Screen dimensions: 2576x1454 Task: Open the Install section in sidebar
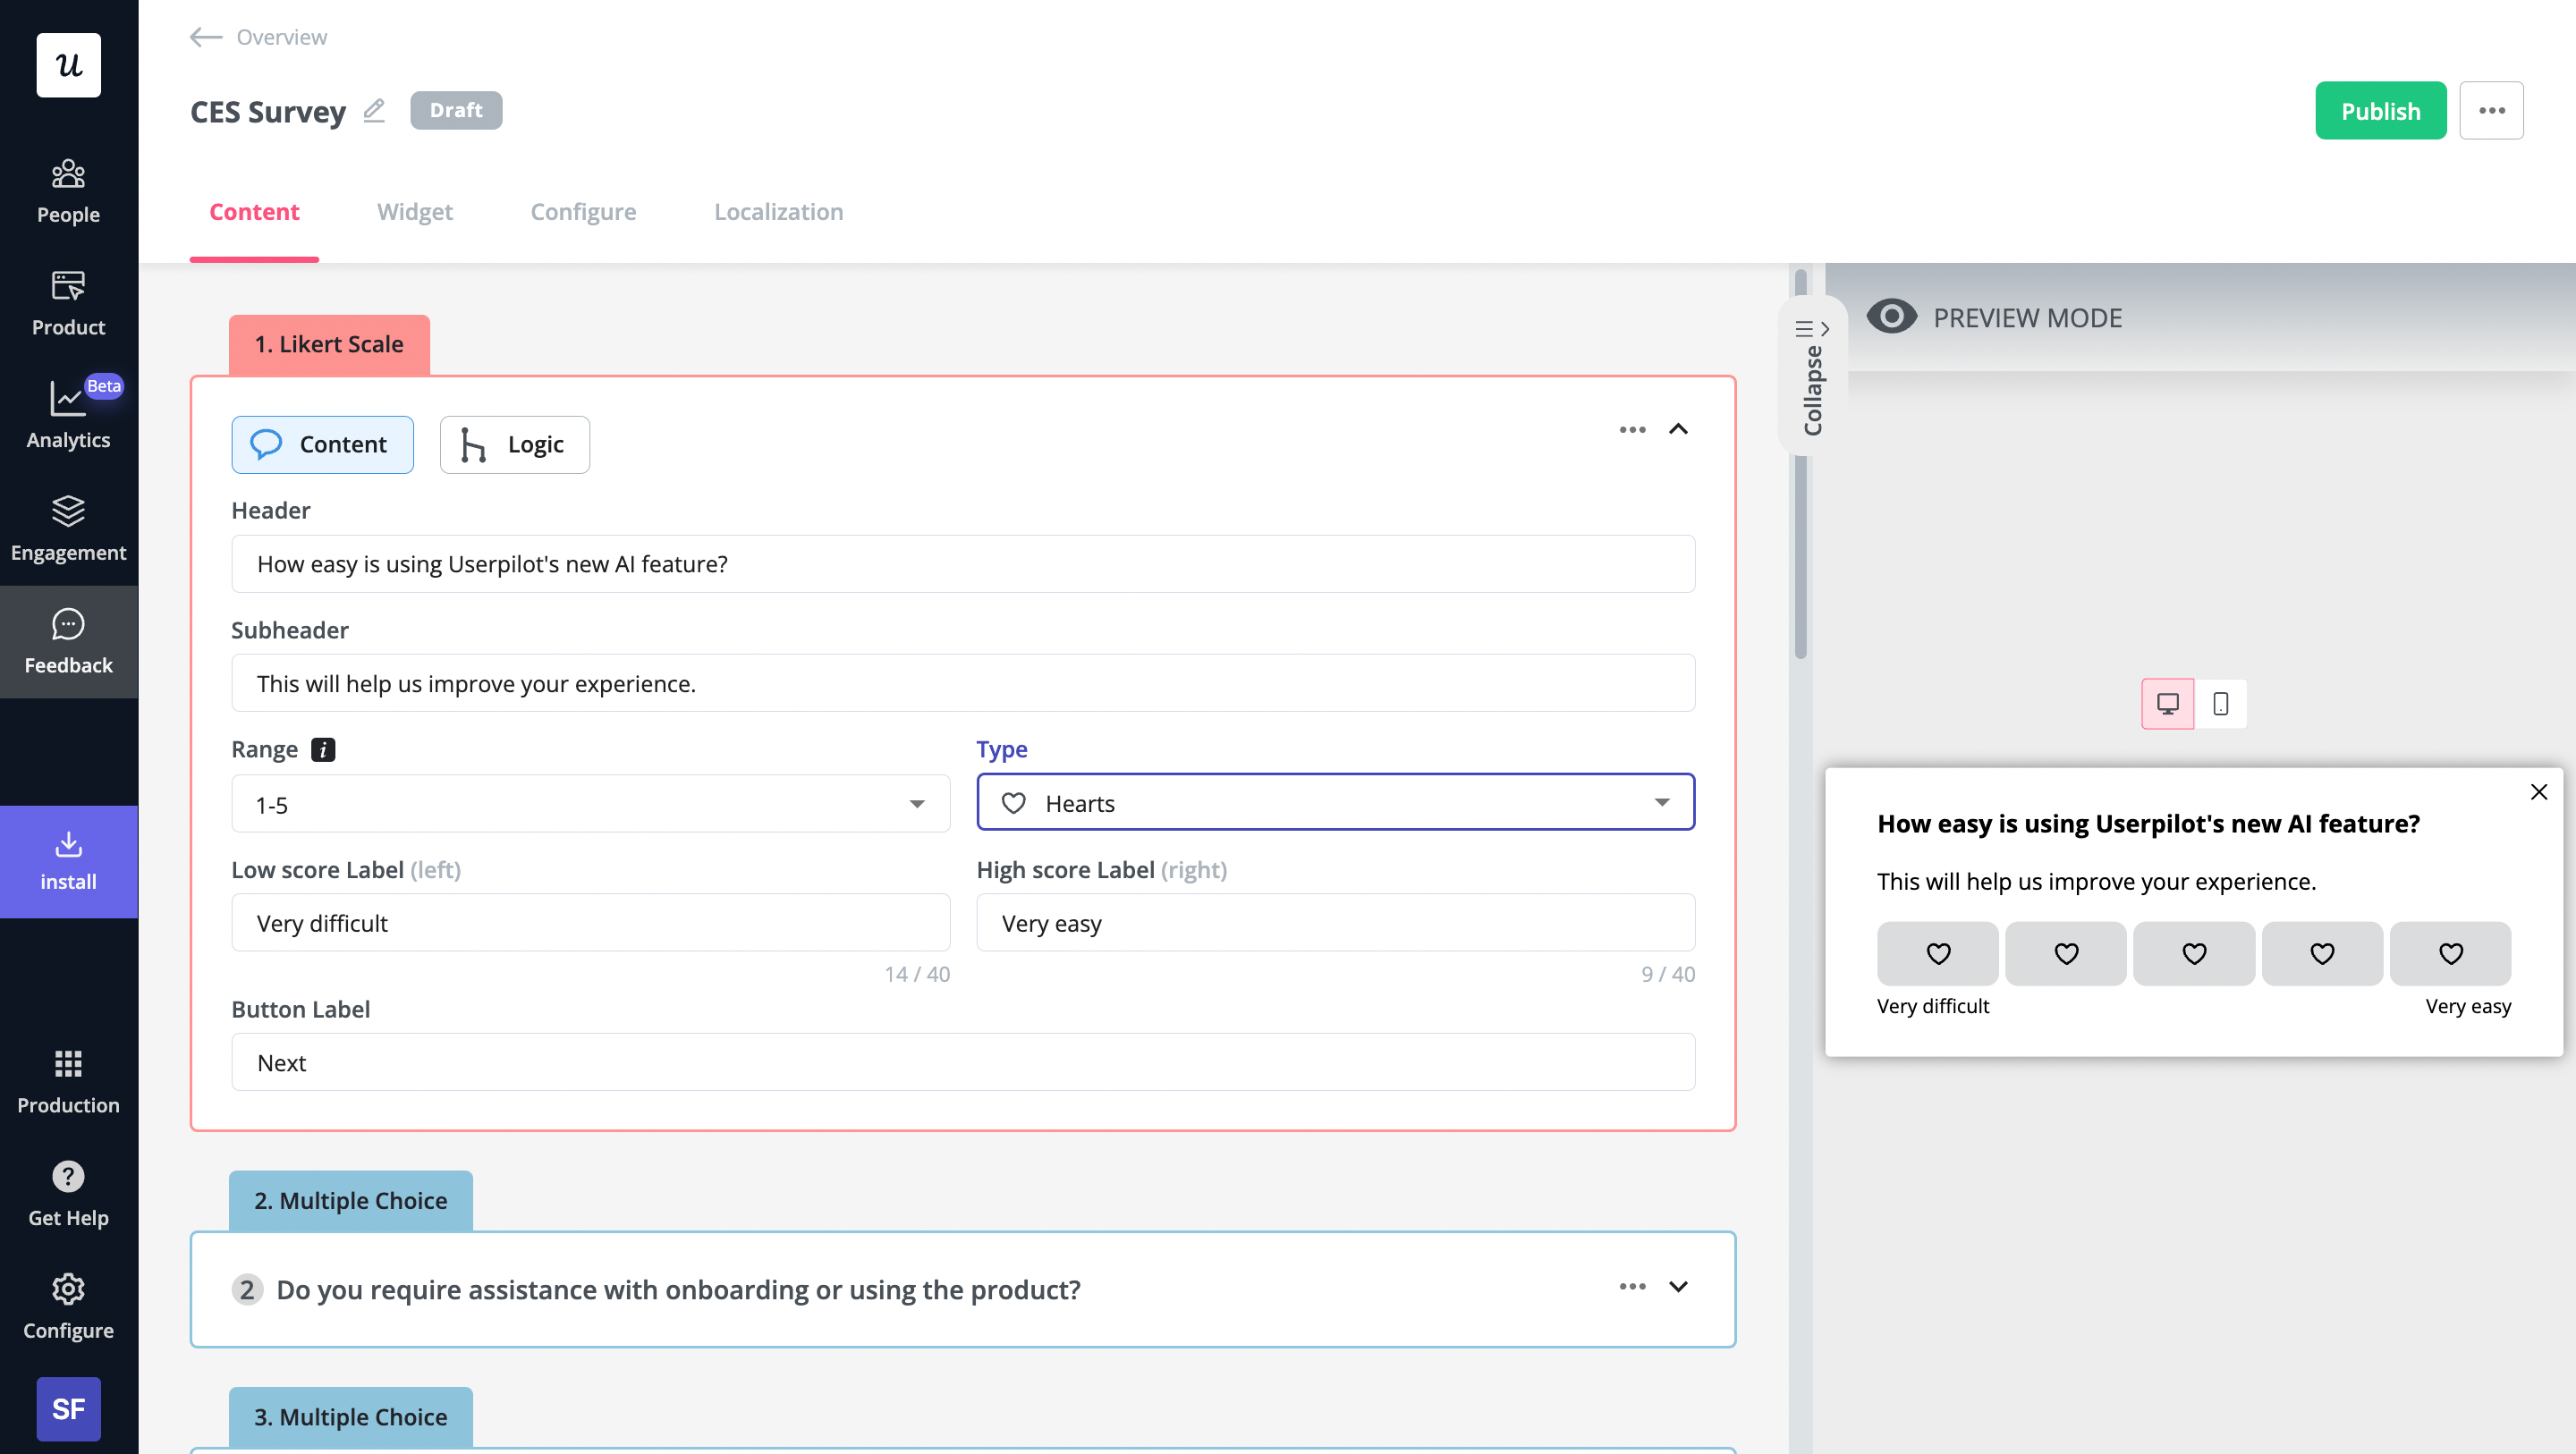click(x=68, y=860)
